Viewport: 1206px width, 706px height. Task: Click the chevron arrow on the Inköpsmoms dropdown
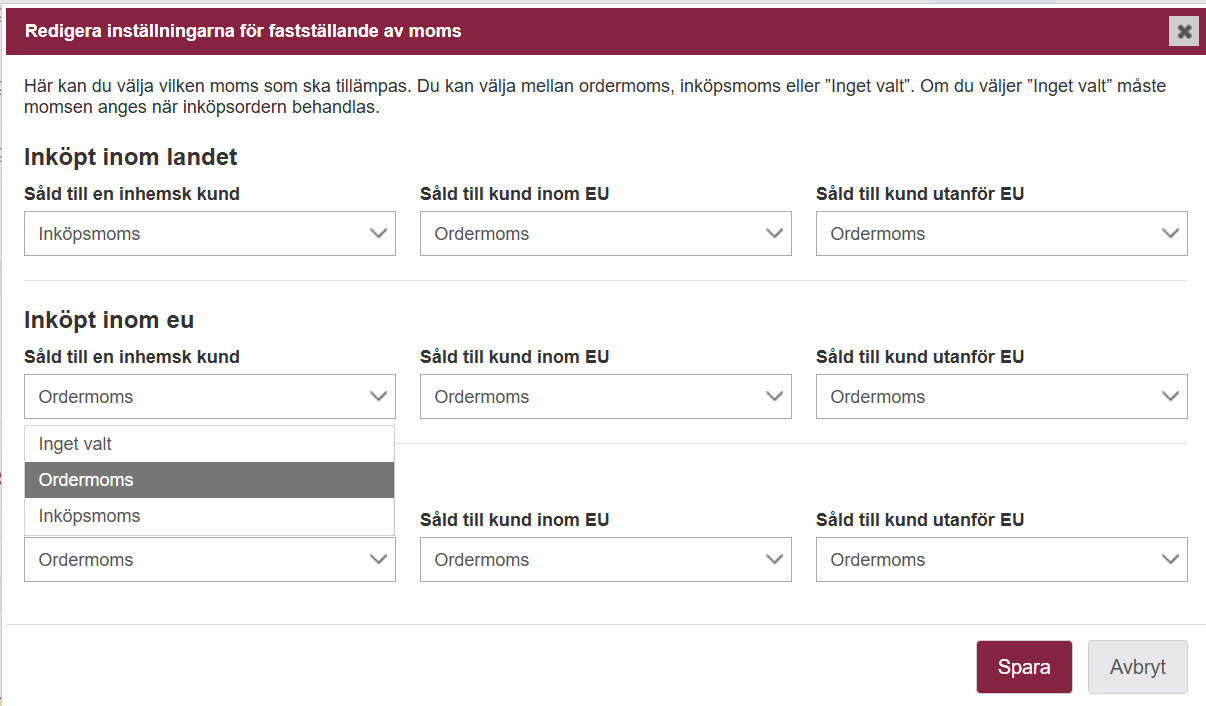pos(378,234)
